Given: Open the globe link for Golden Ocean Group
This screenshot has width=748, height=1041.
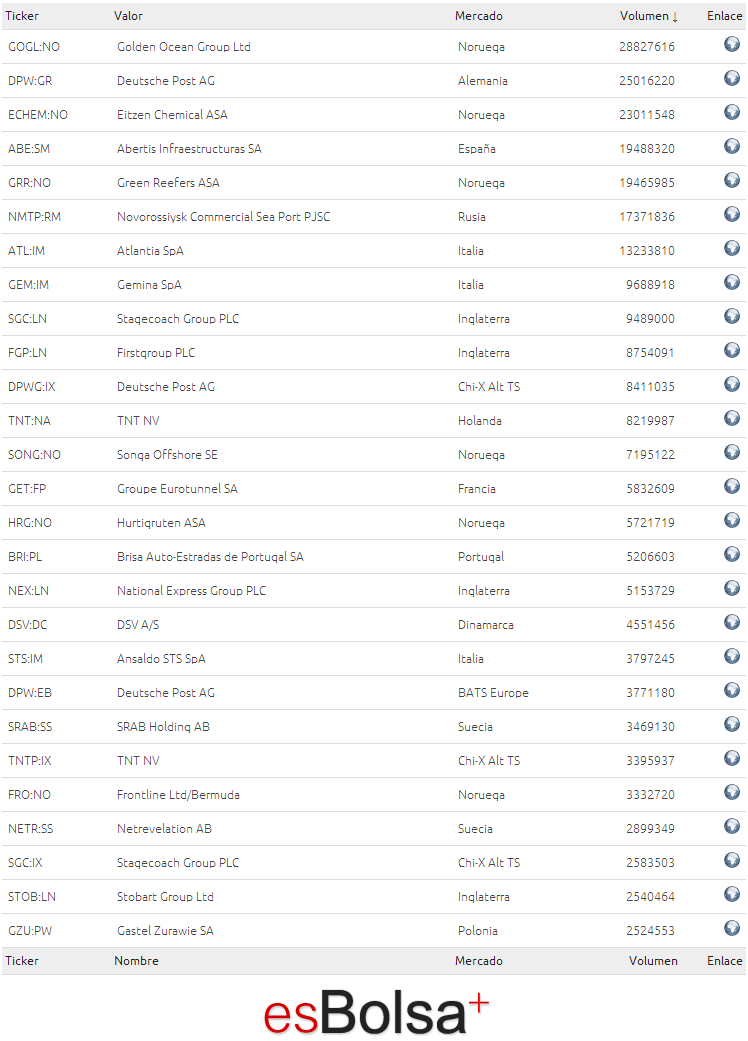Looking at the screenshot, I should tap(731, 44).
